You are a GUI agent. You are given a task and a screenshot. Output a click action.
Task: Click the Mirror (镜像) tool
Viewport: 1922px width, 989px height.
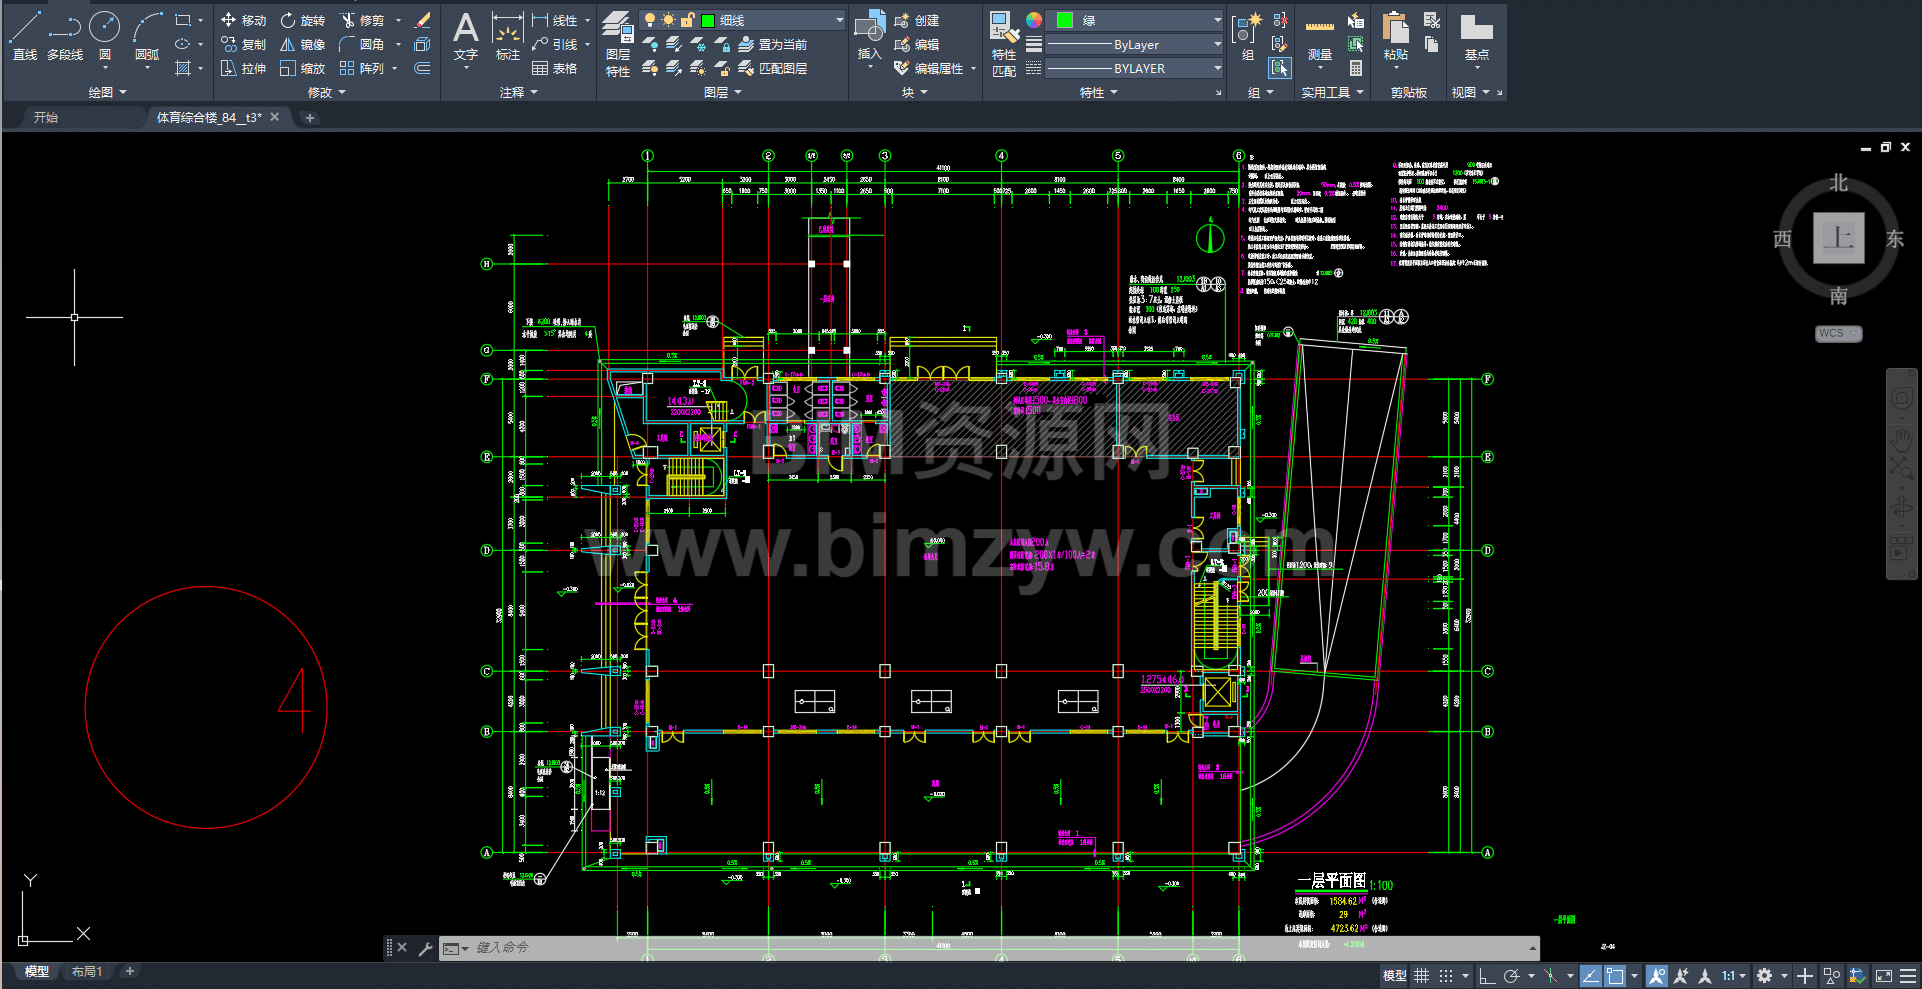click(302, 44)
